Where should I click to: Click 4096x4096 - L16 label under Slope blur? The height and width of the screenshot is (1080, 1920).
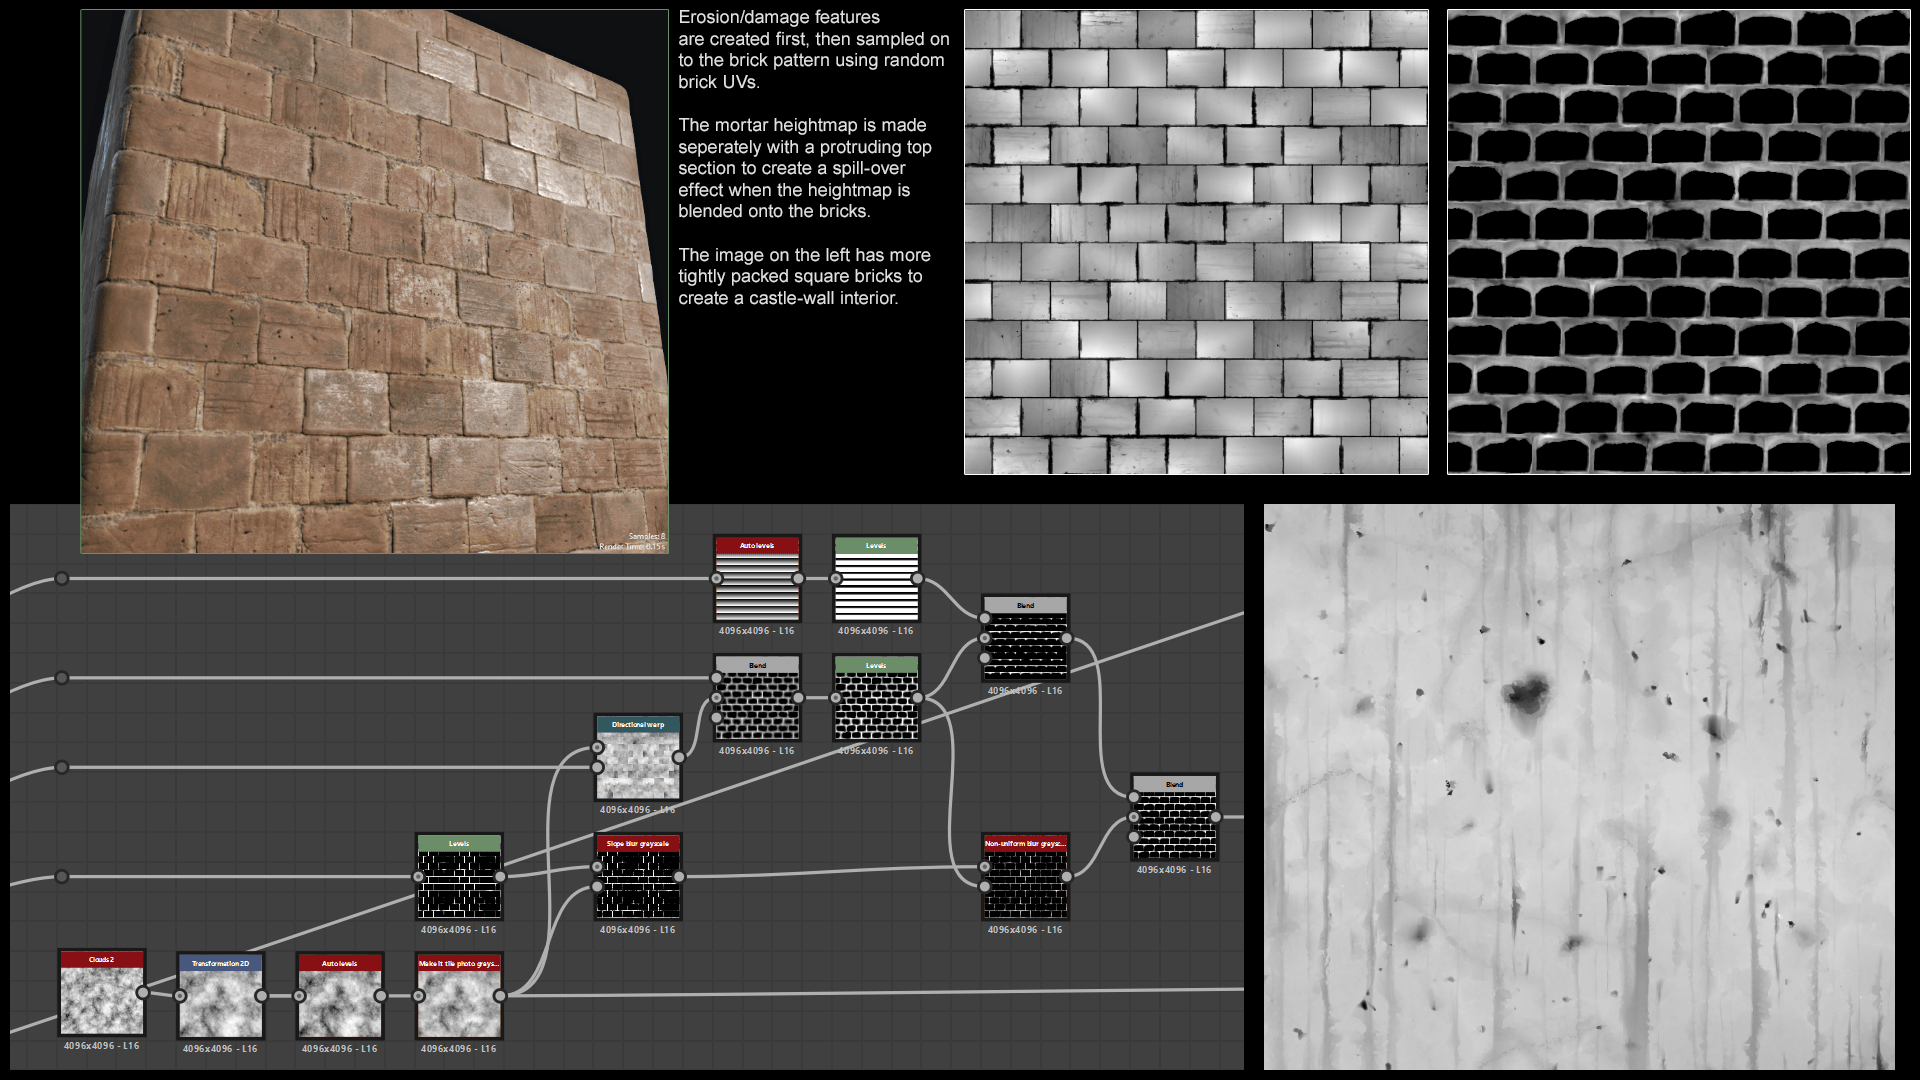coord(638,930)
